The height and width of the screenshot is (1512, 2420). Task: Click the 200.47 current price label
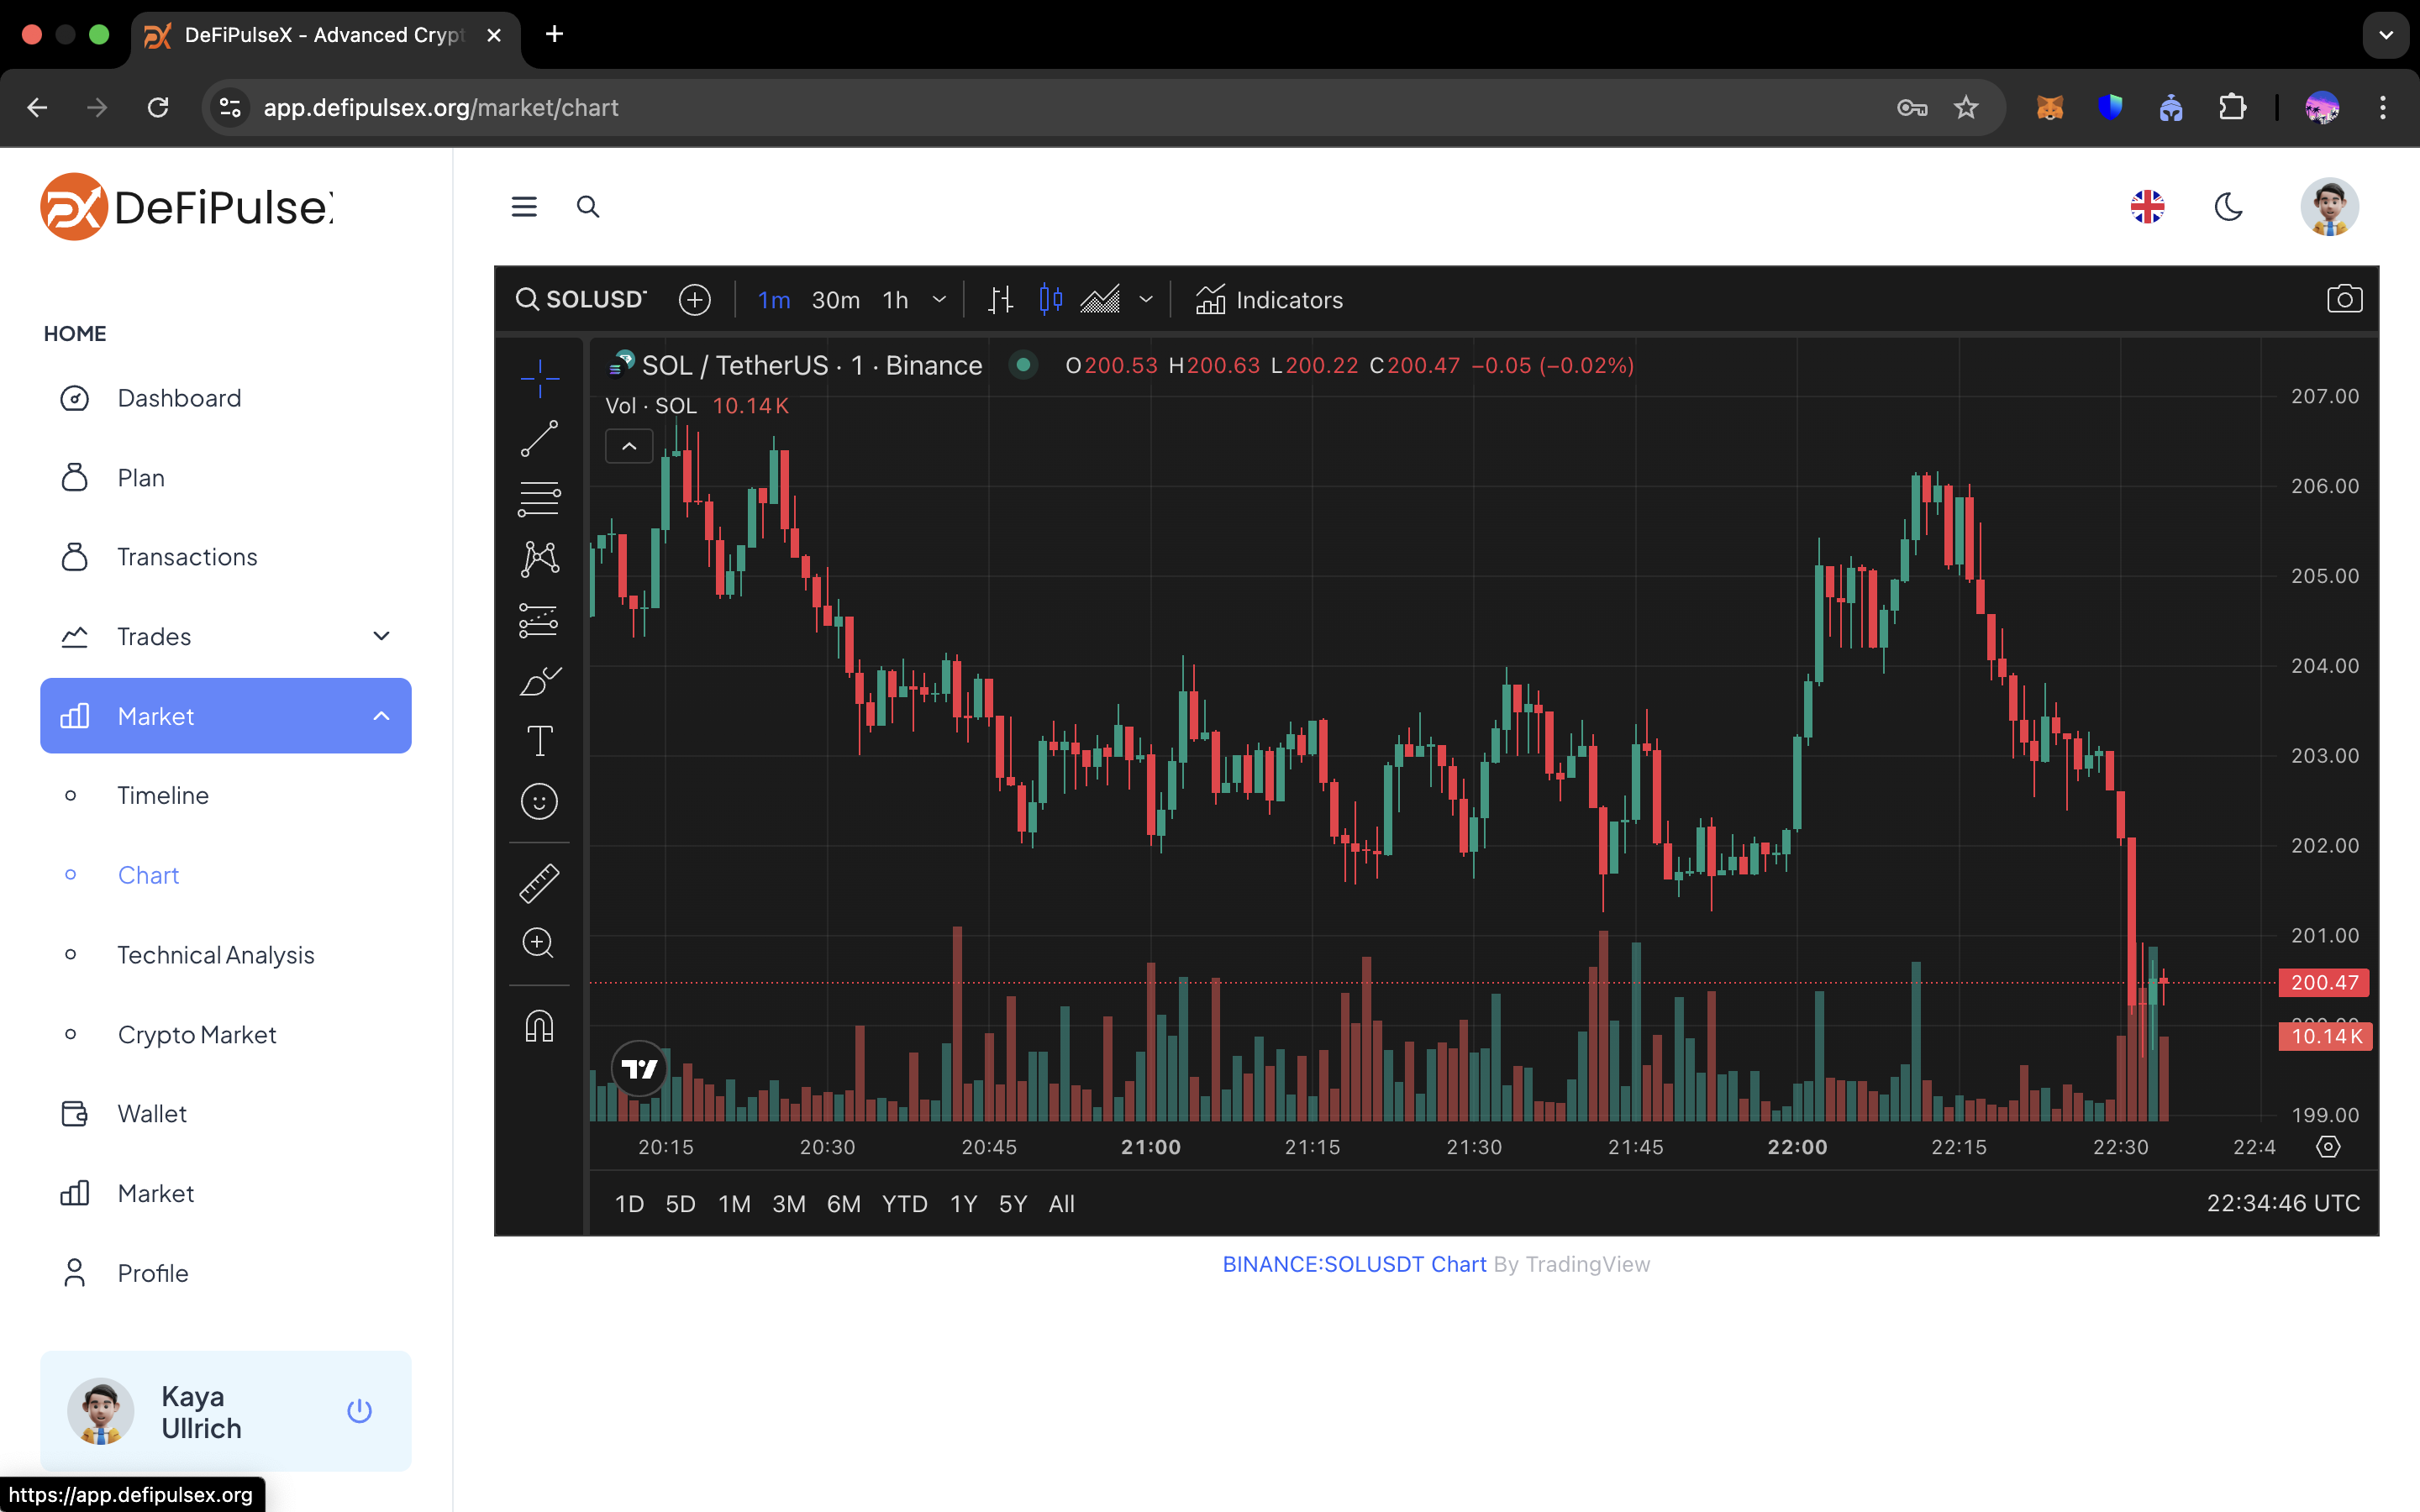2323,982
